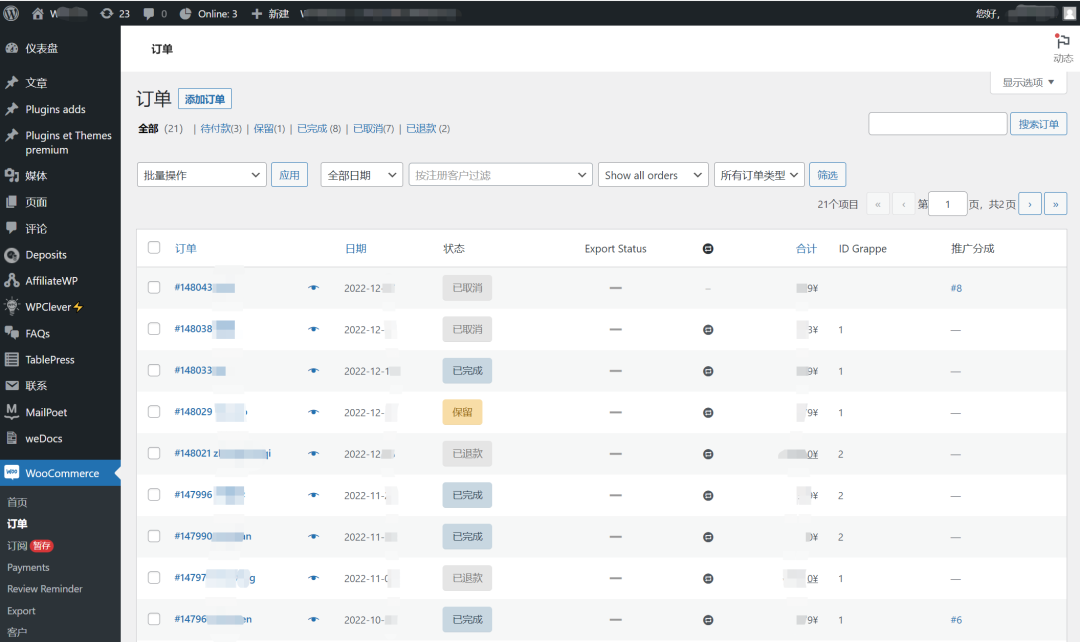
Task: Click the 添加订单 button
Action: click(x=204, y=98)
